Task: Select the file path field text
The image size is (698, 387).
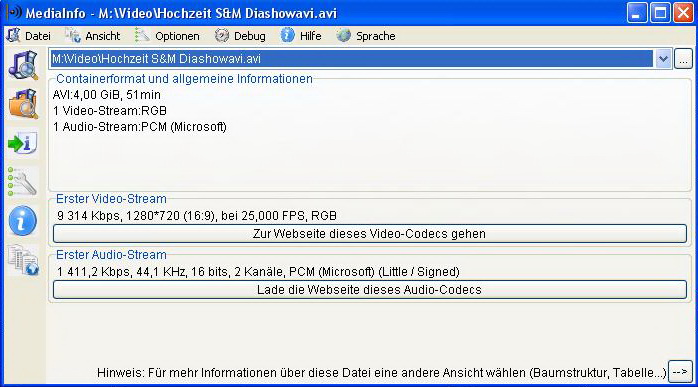Action: point(352,59)
